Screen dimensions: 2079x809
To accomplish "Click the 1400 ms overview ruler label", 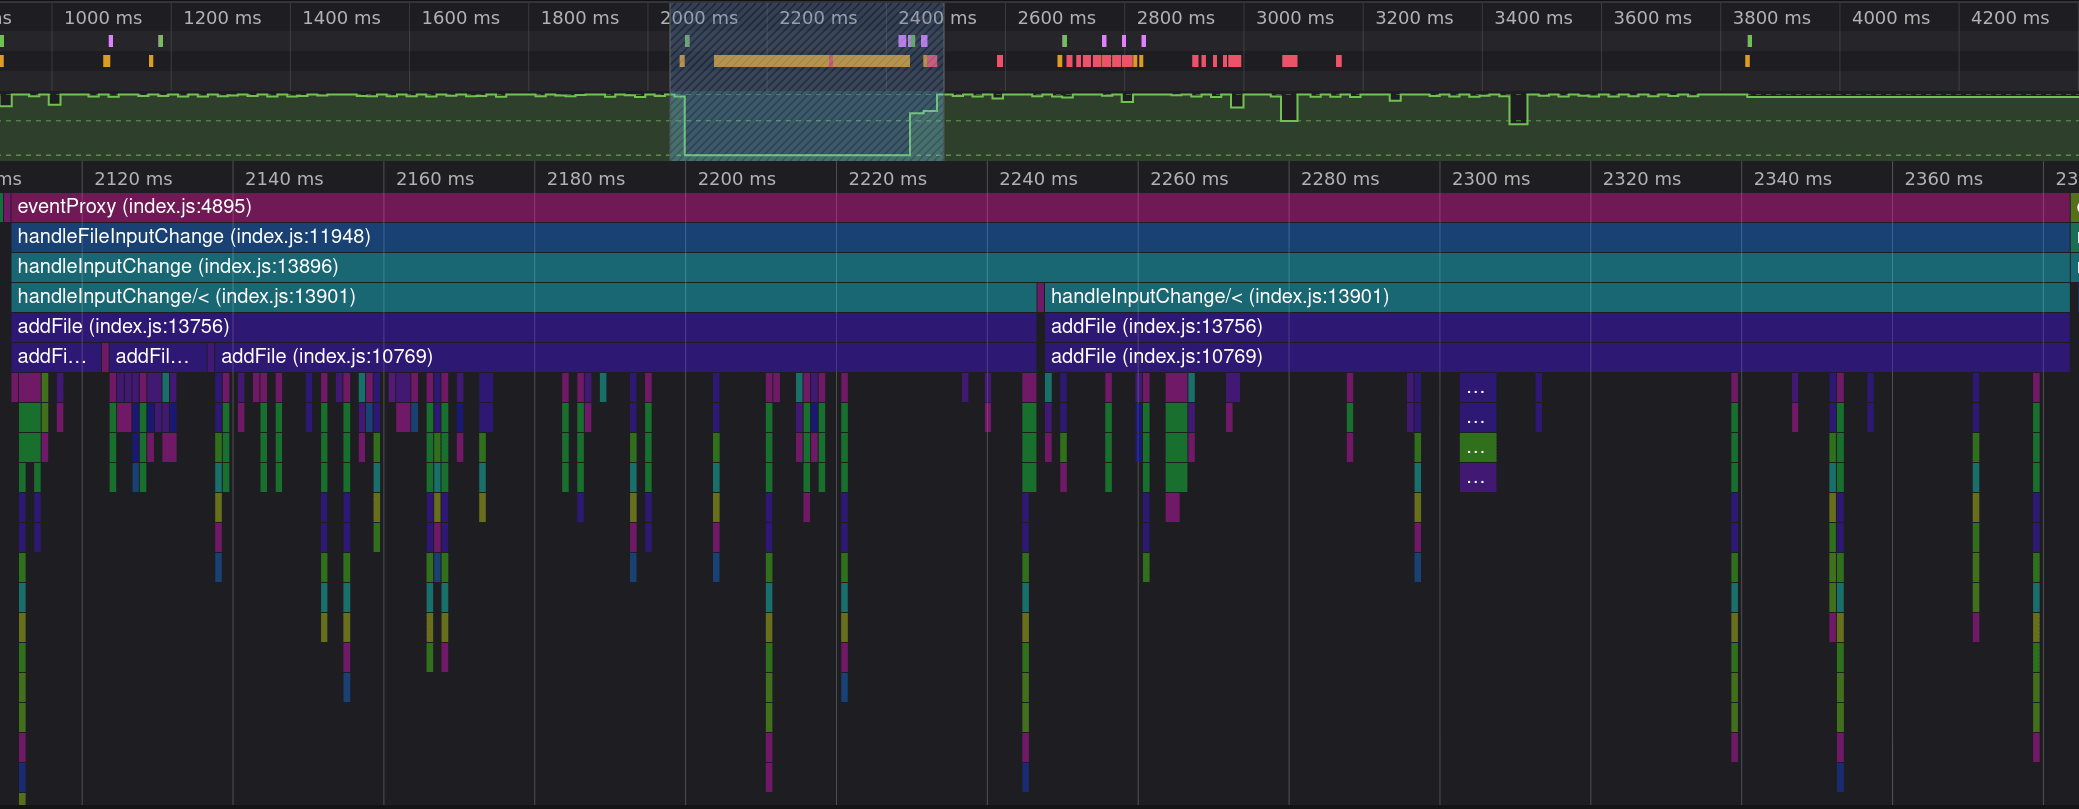I will 341,18.
